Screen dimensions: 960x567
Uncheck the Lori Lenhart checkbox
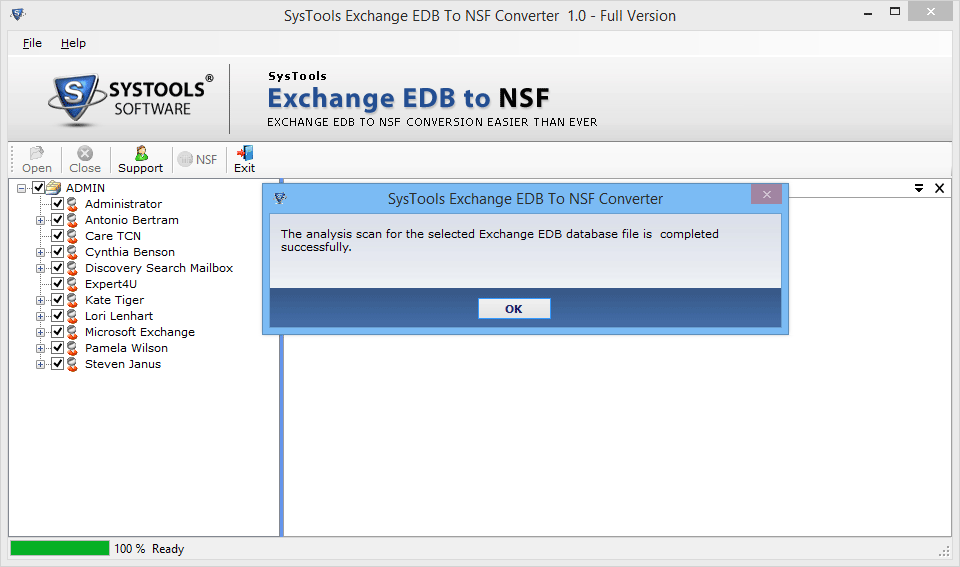point(58,315)
